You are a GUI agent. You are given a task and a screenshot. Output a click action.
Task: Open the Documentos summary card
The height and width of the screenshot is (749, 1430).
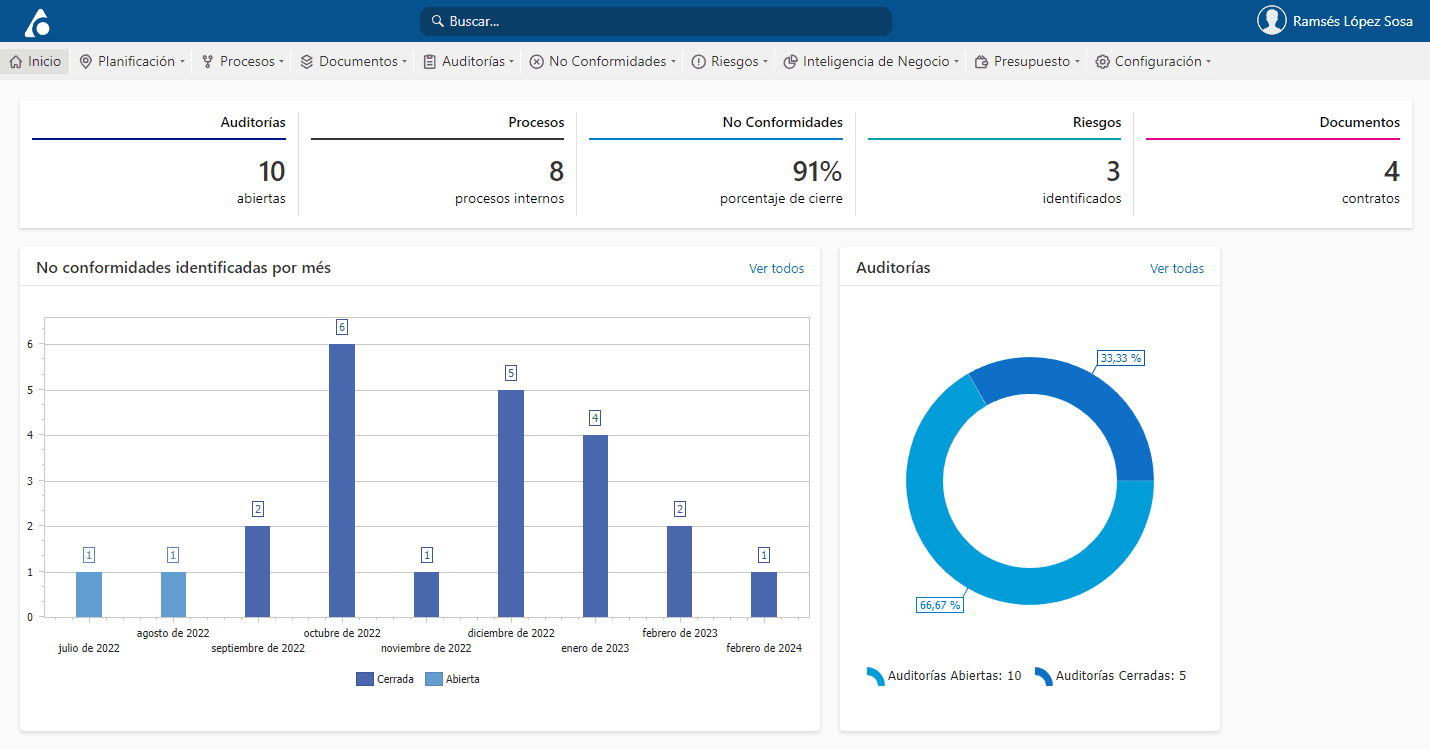(x=1273, y=163)
